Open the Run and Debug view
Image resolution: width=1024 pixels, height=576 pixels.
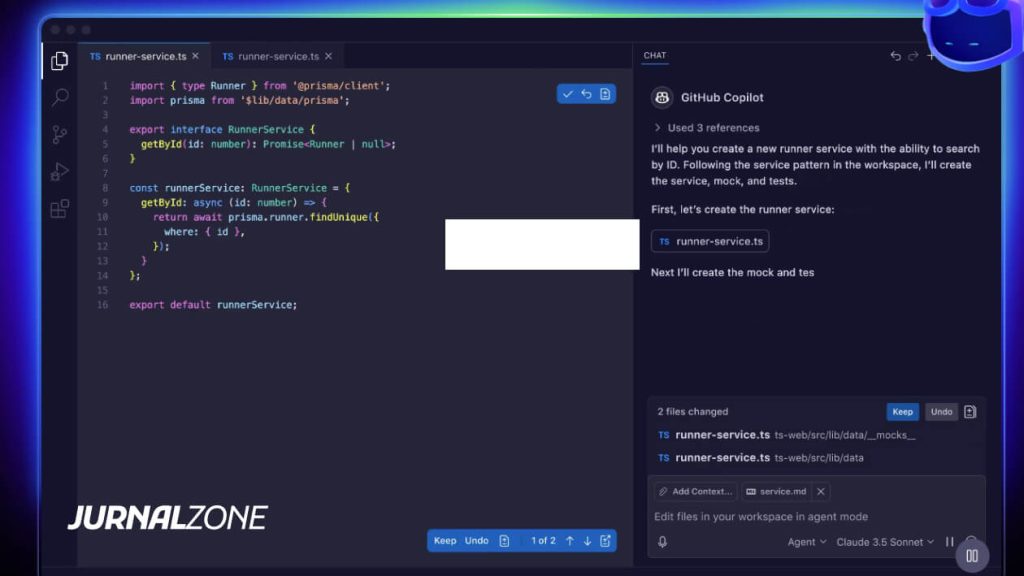(x=59, y=171)
